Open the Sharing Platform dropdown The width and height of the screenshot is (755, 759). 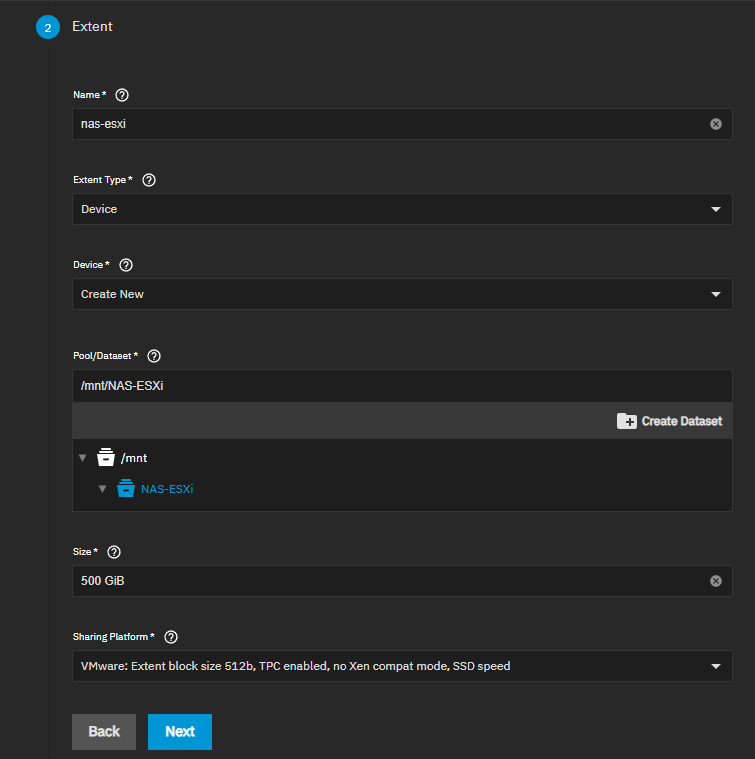point(402,666)
